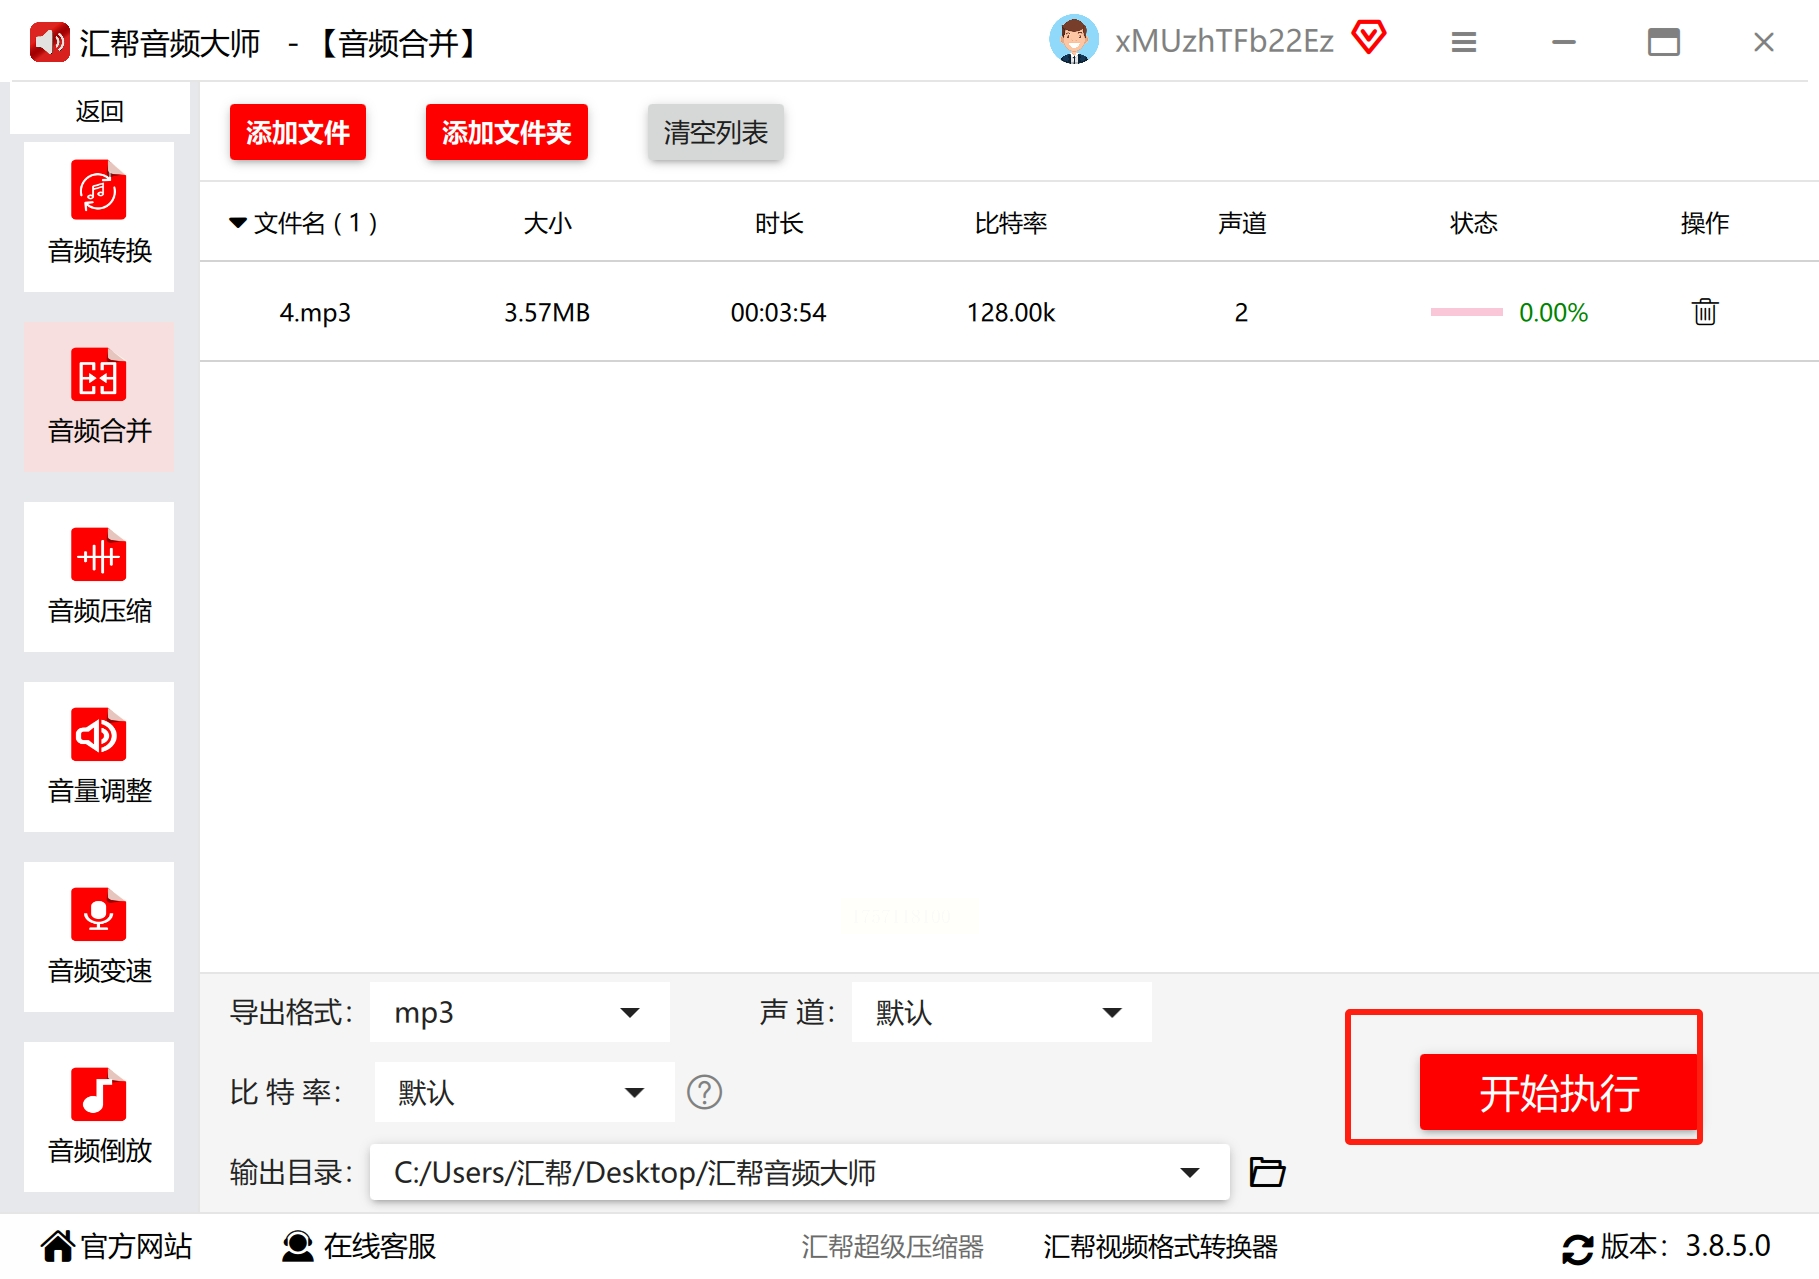Open the 导出格式 mp3 dropdown
The height and width of the screenshot is (1279, 1819).
pos(519,1012)
